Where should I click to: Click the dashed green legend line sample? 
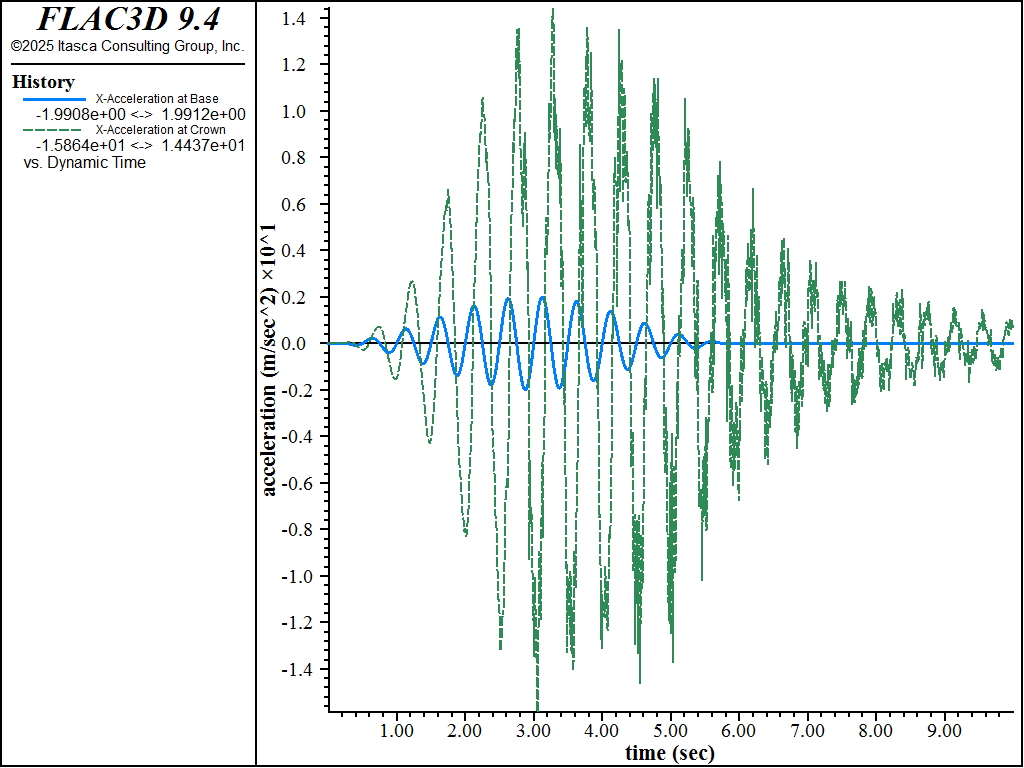click(x=54, y=130)
